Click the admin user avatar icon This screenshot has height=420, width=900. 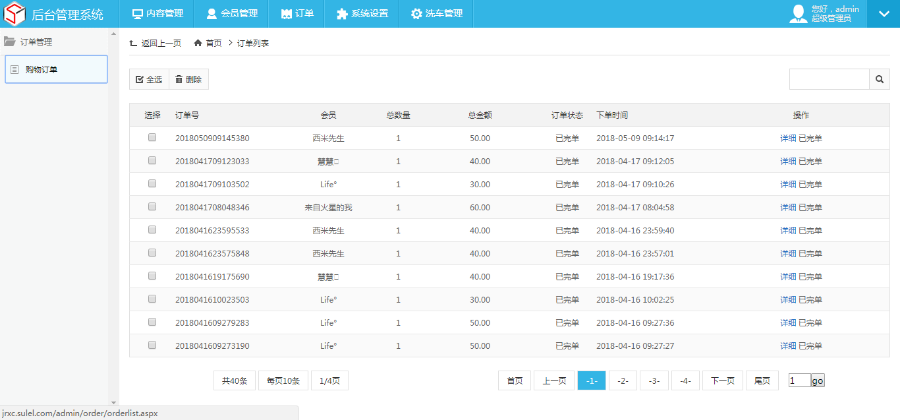tap(799, 13)
